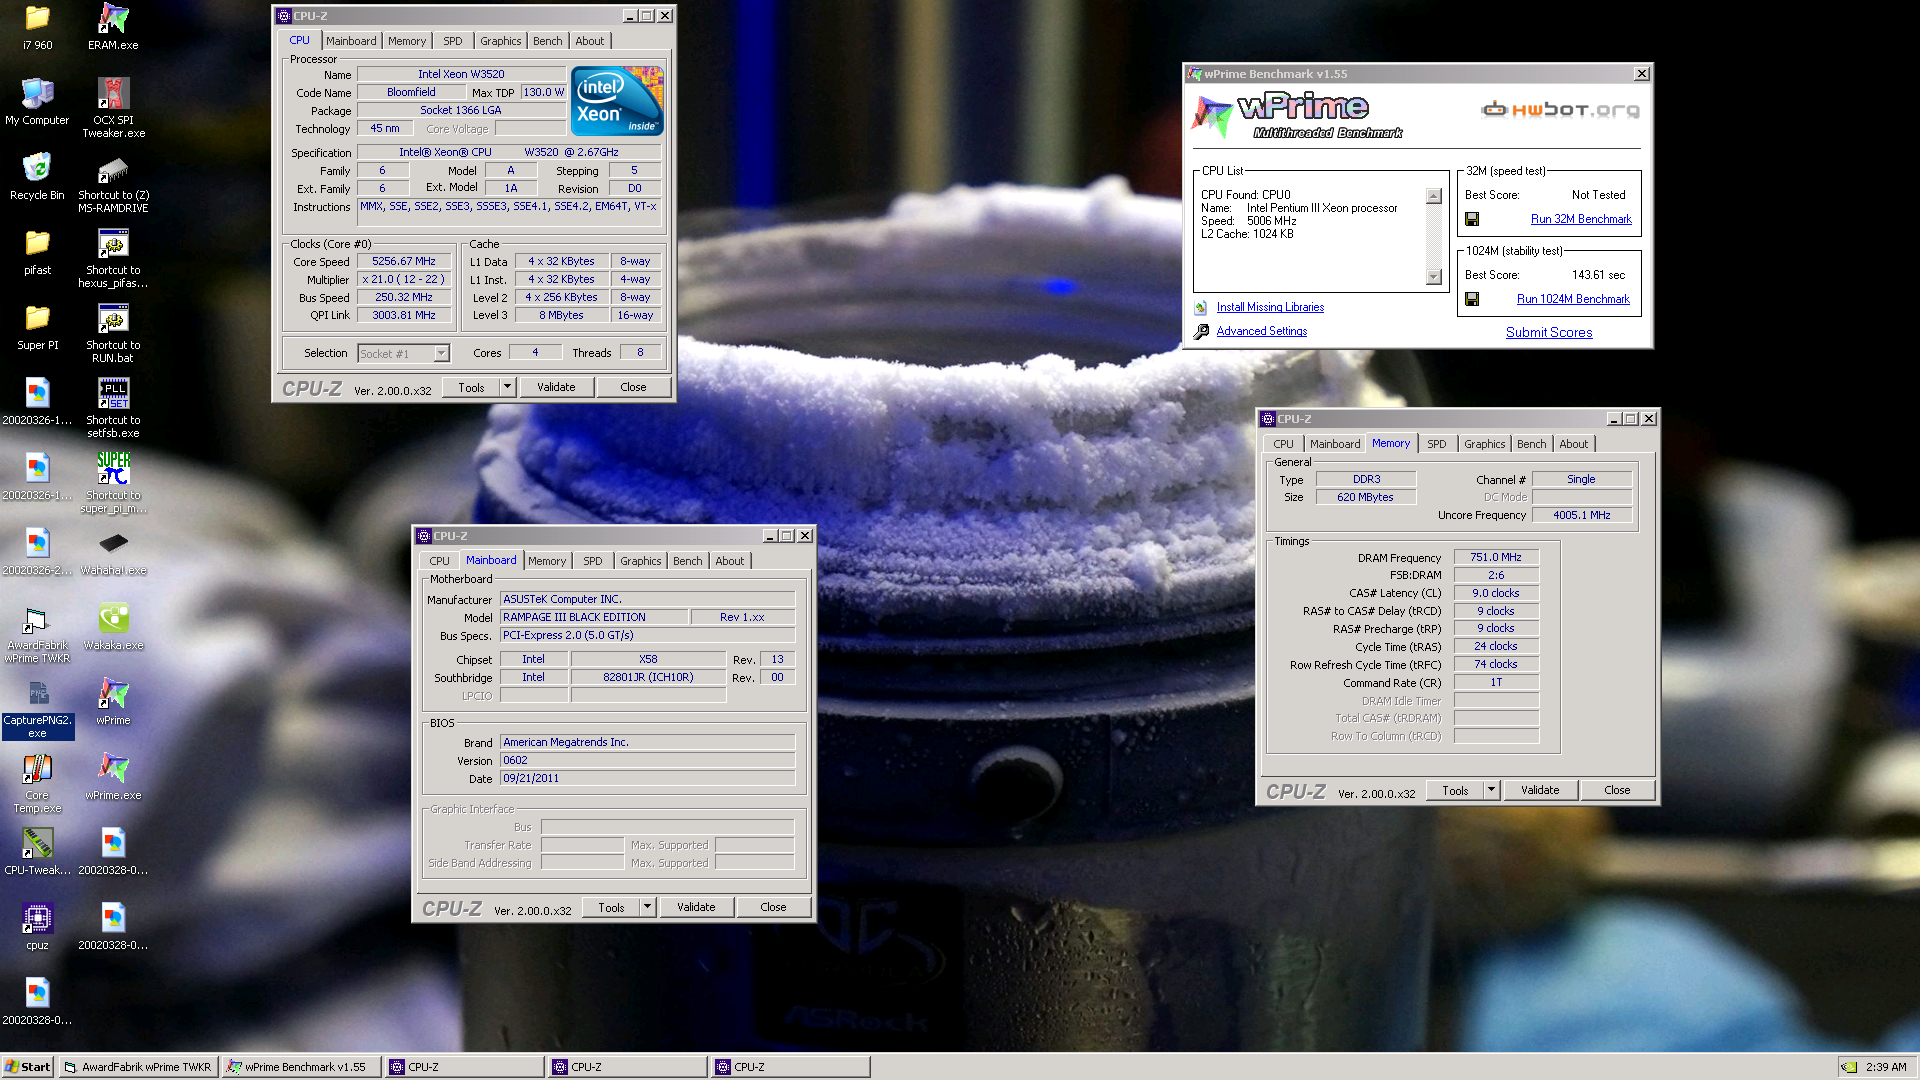This screenshot has height=1080, width=1920.
Task: Click Tools button in Mainboard CPU-Z window
Action: pos(611,907)
